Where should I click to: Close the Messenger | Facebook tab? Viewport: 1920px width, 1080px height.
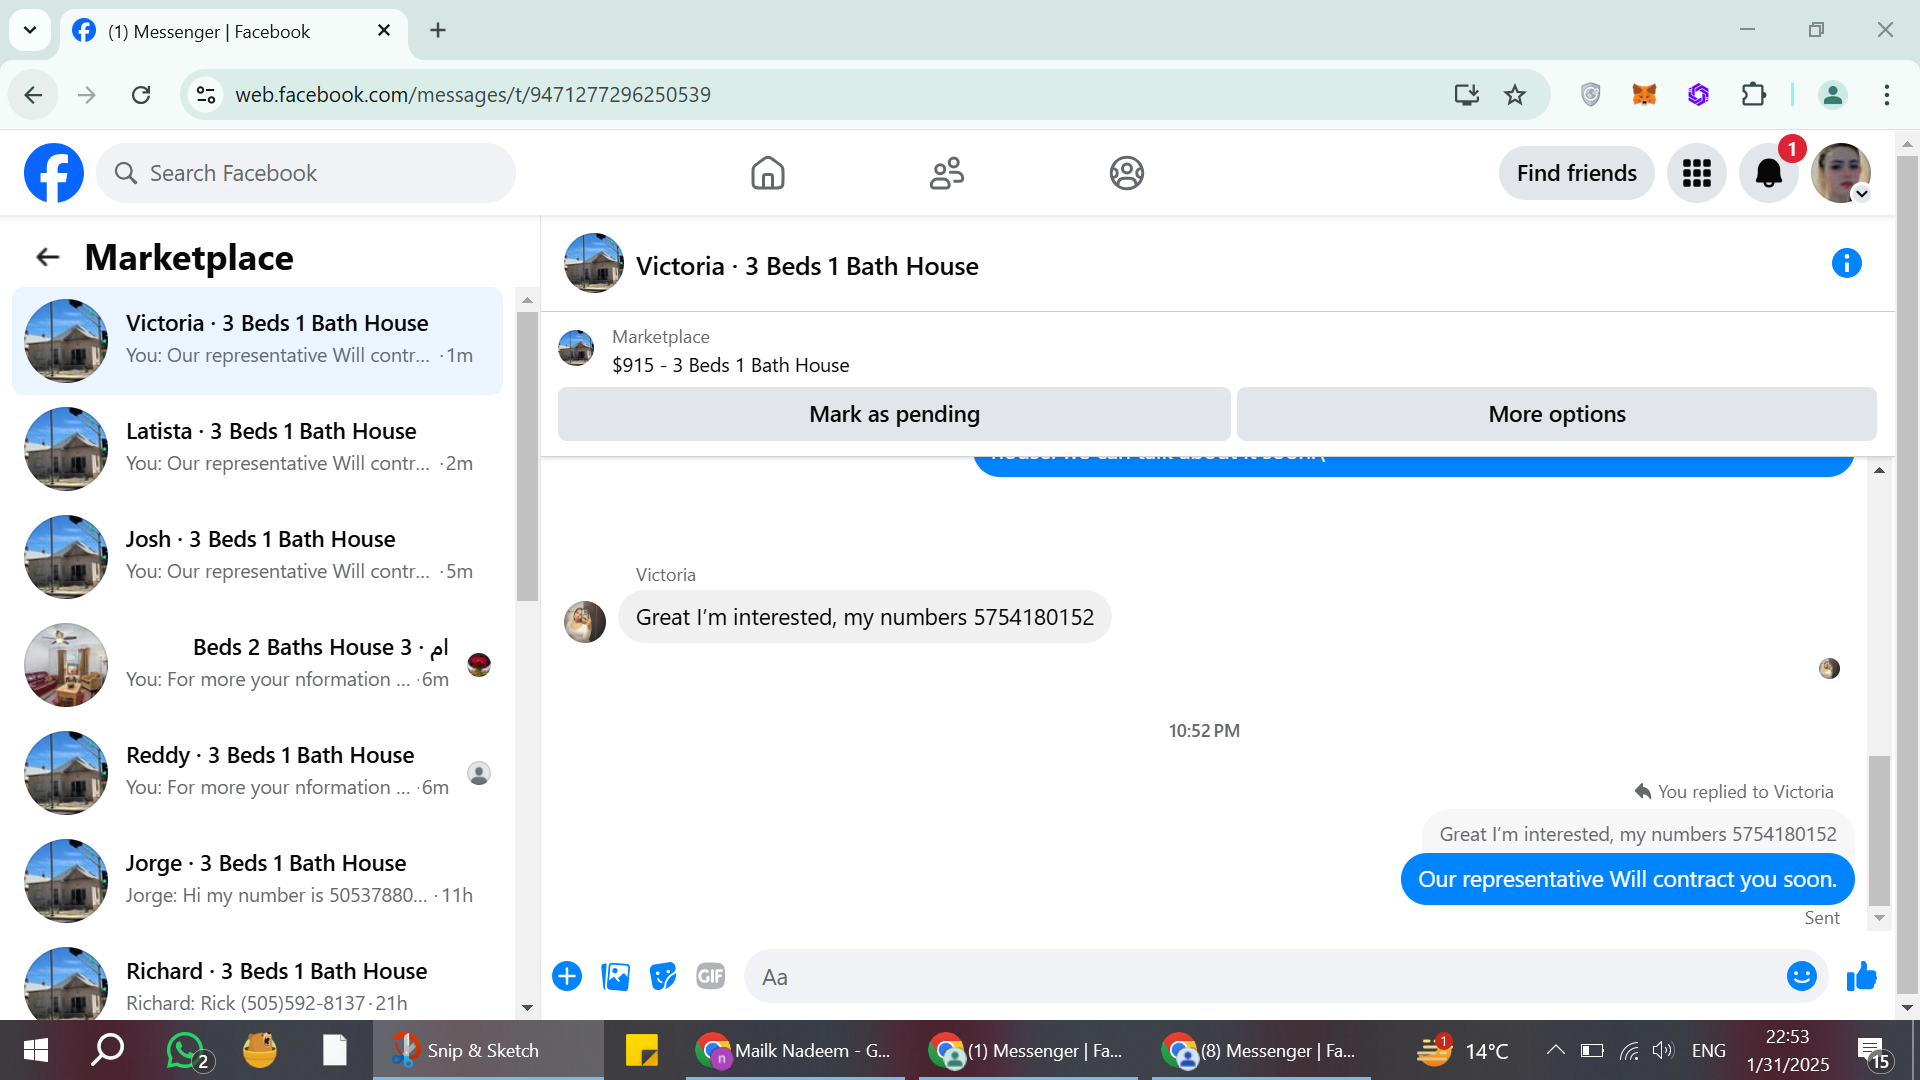click(x=384, y=31)
